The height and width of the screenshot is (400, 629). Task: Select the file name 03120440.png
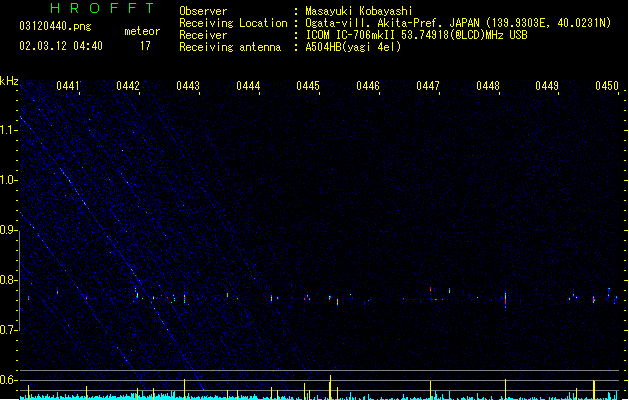coord(55,26)
